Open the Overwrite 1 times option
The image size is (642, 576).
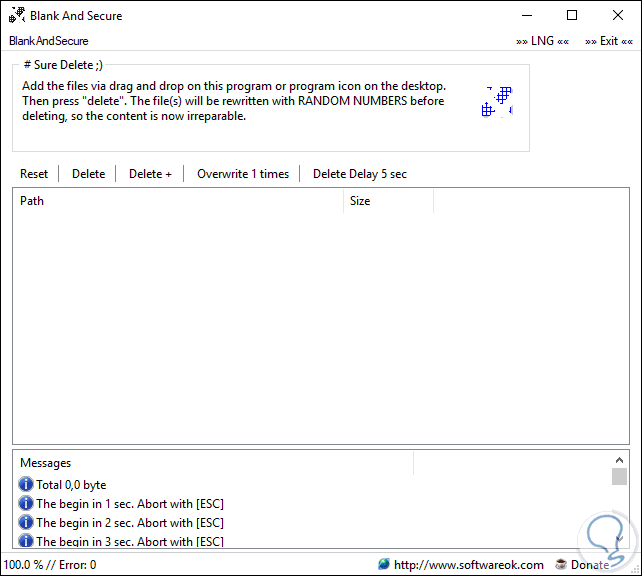[x=243, y=174]
